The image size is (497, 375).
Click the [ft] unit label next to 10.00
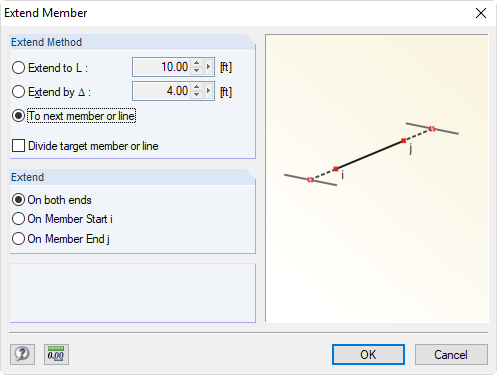(x=226, y=67)
